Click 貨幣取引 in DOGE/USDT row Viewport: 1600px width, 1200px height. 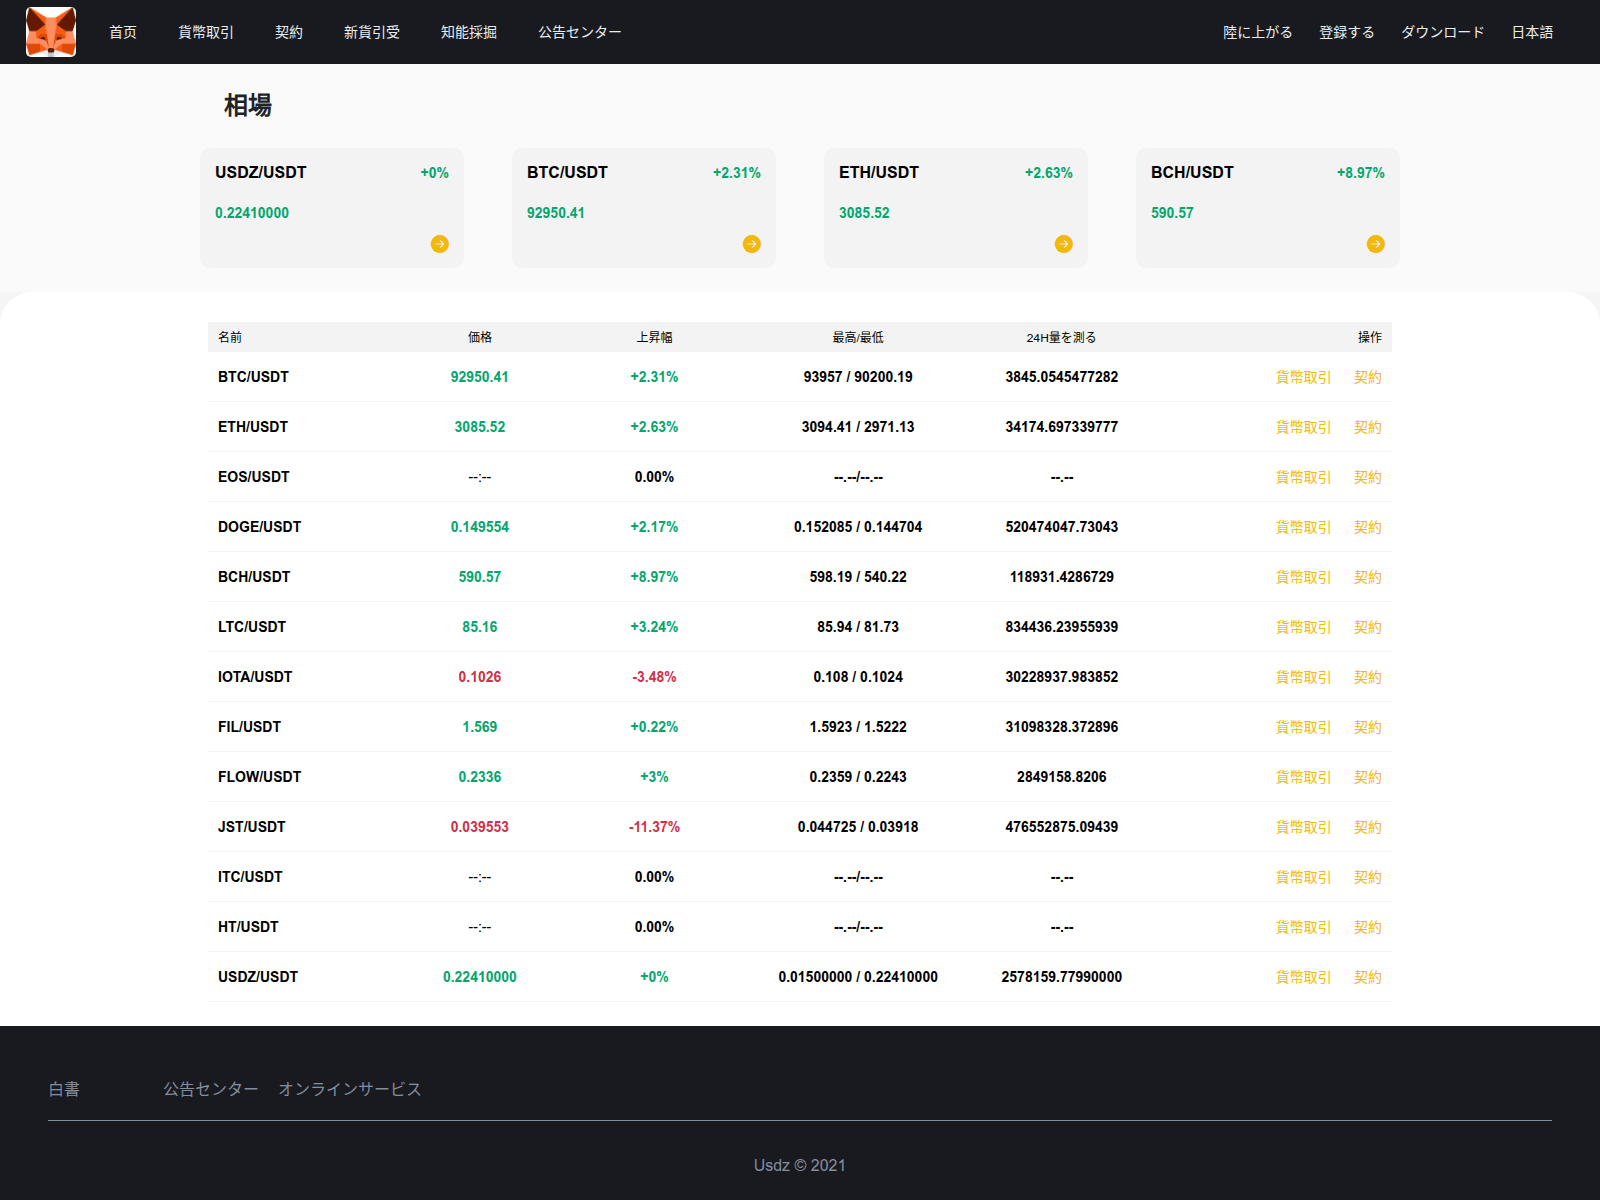pyautogui.click(x=1304, y=527)
